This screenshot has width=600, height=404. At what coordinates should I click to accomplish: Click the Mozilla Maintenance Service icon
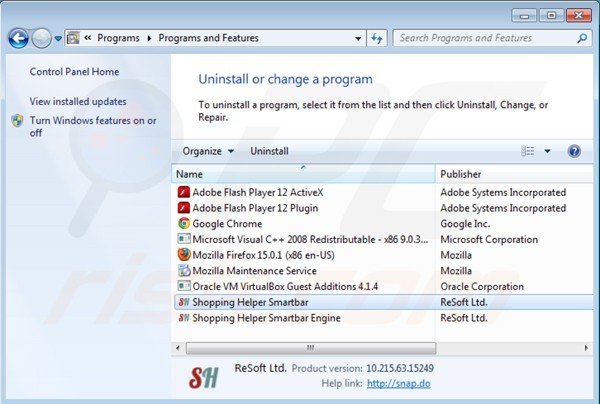(184, 270)
